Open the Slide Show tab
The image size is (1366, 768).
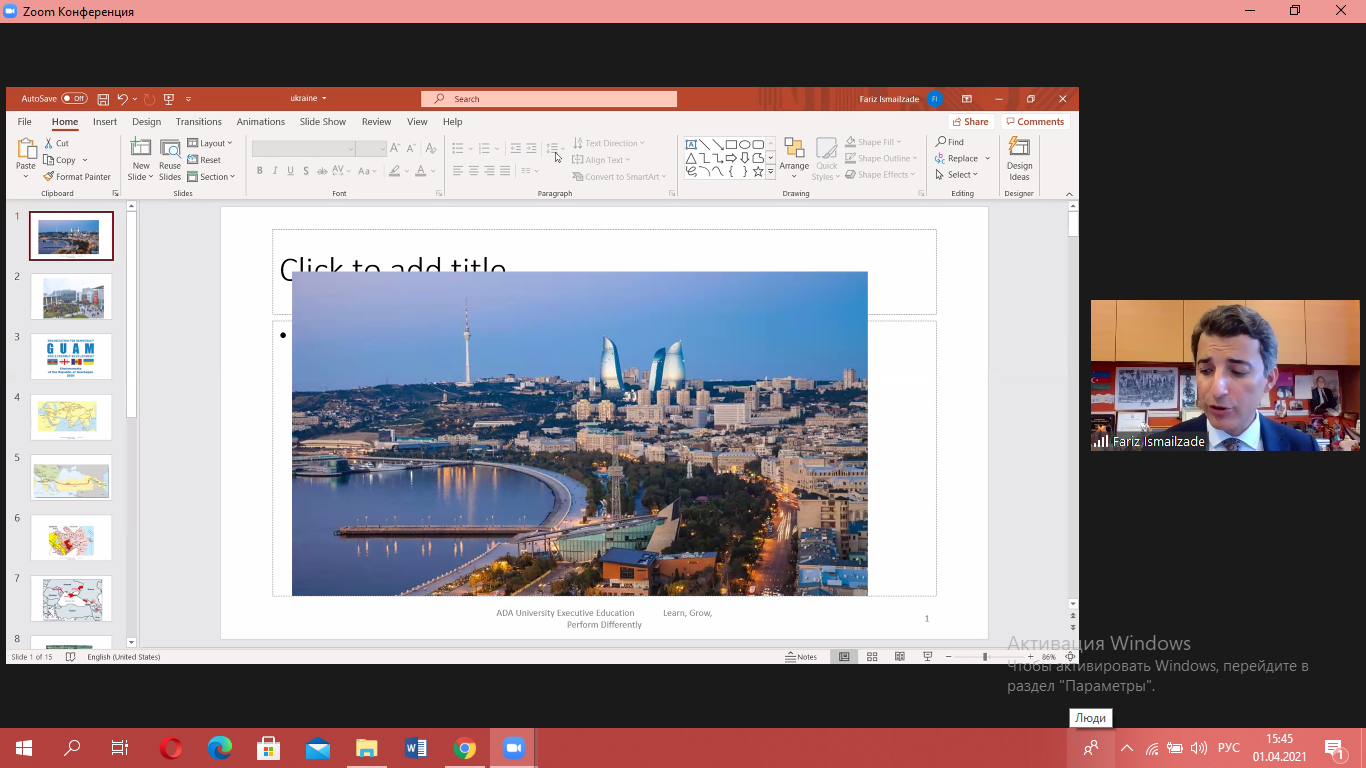(322, 122)
